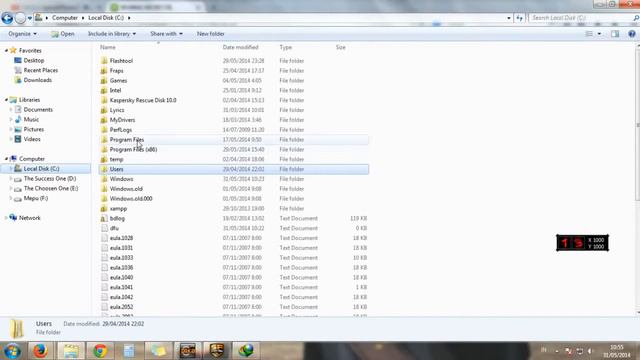Sort by the Name column header
This screenshot has width=640, height=360.
108,47
